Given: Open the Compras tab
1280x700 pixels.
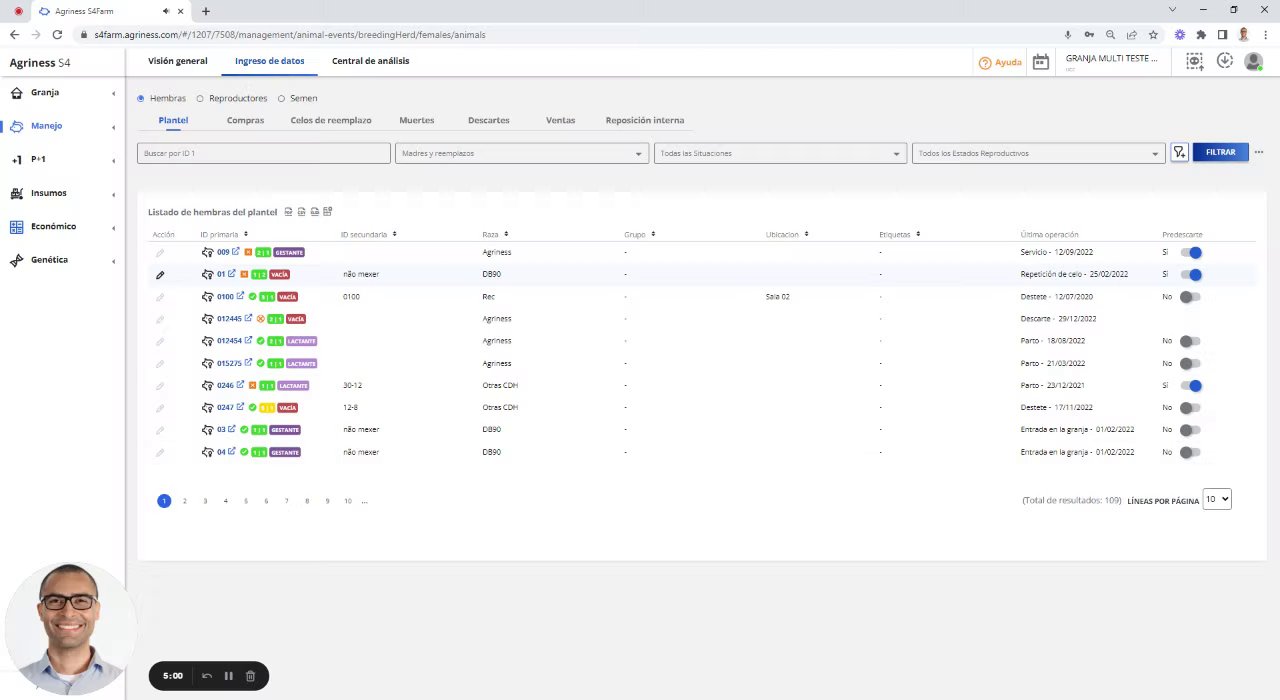Looking at the screenshot, I should coord(245,120).
